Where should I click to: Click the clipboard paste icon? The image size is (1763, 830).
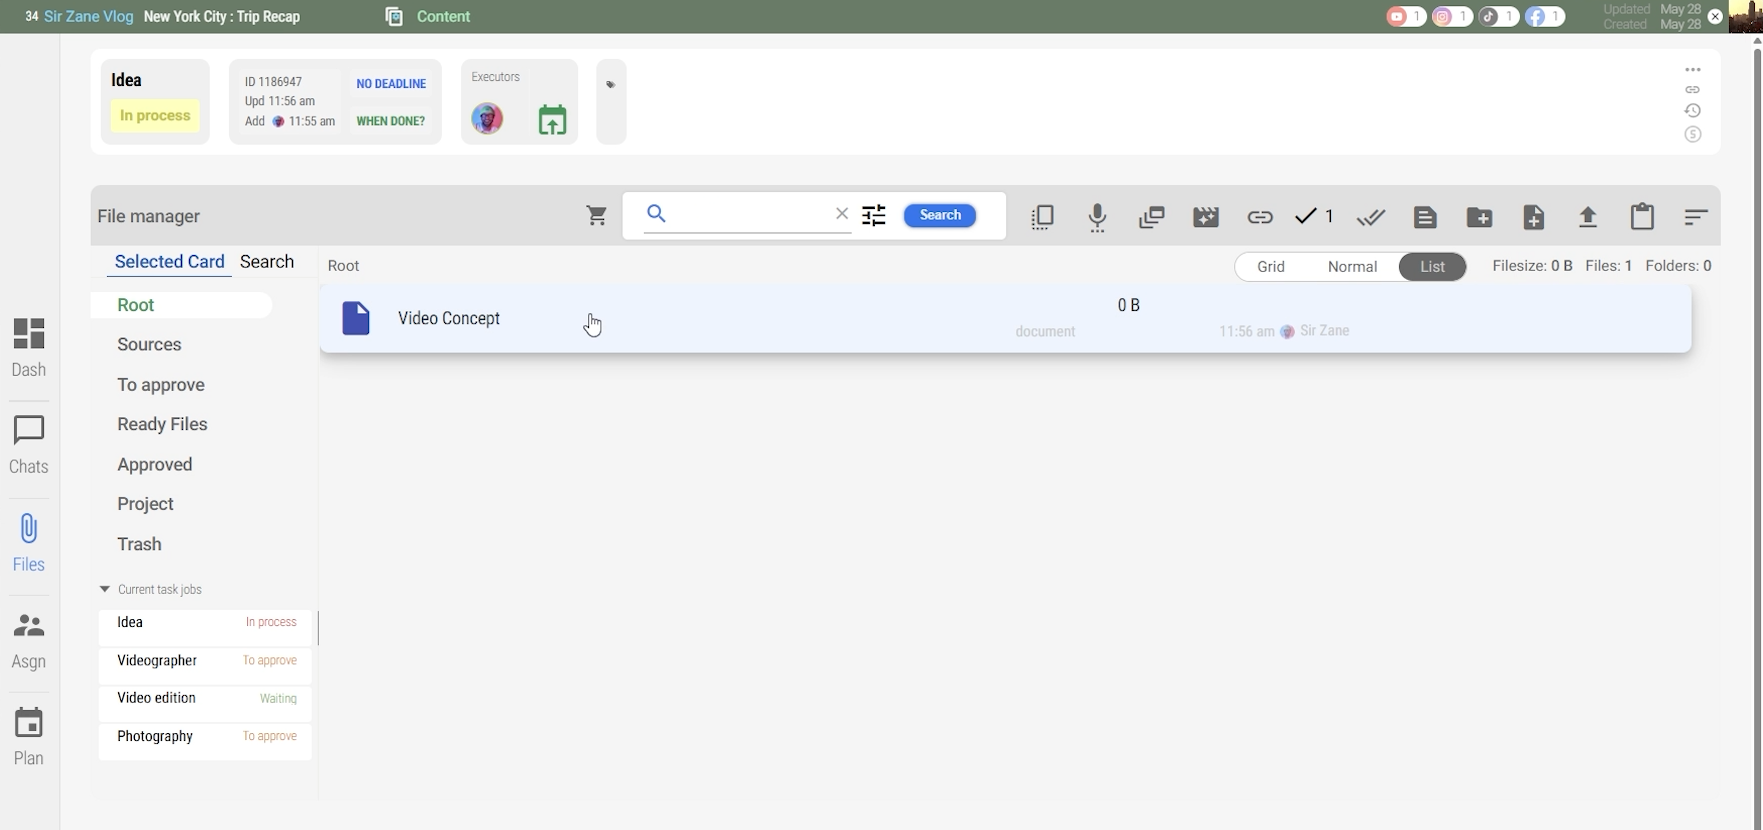(x=1642, y=217)
